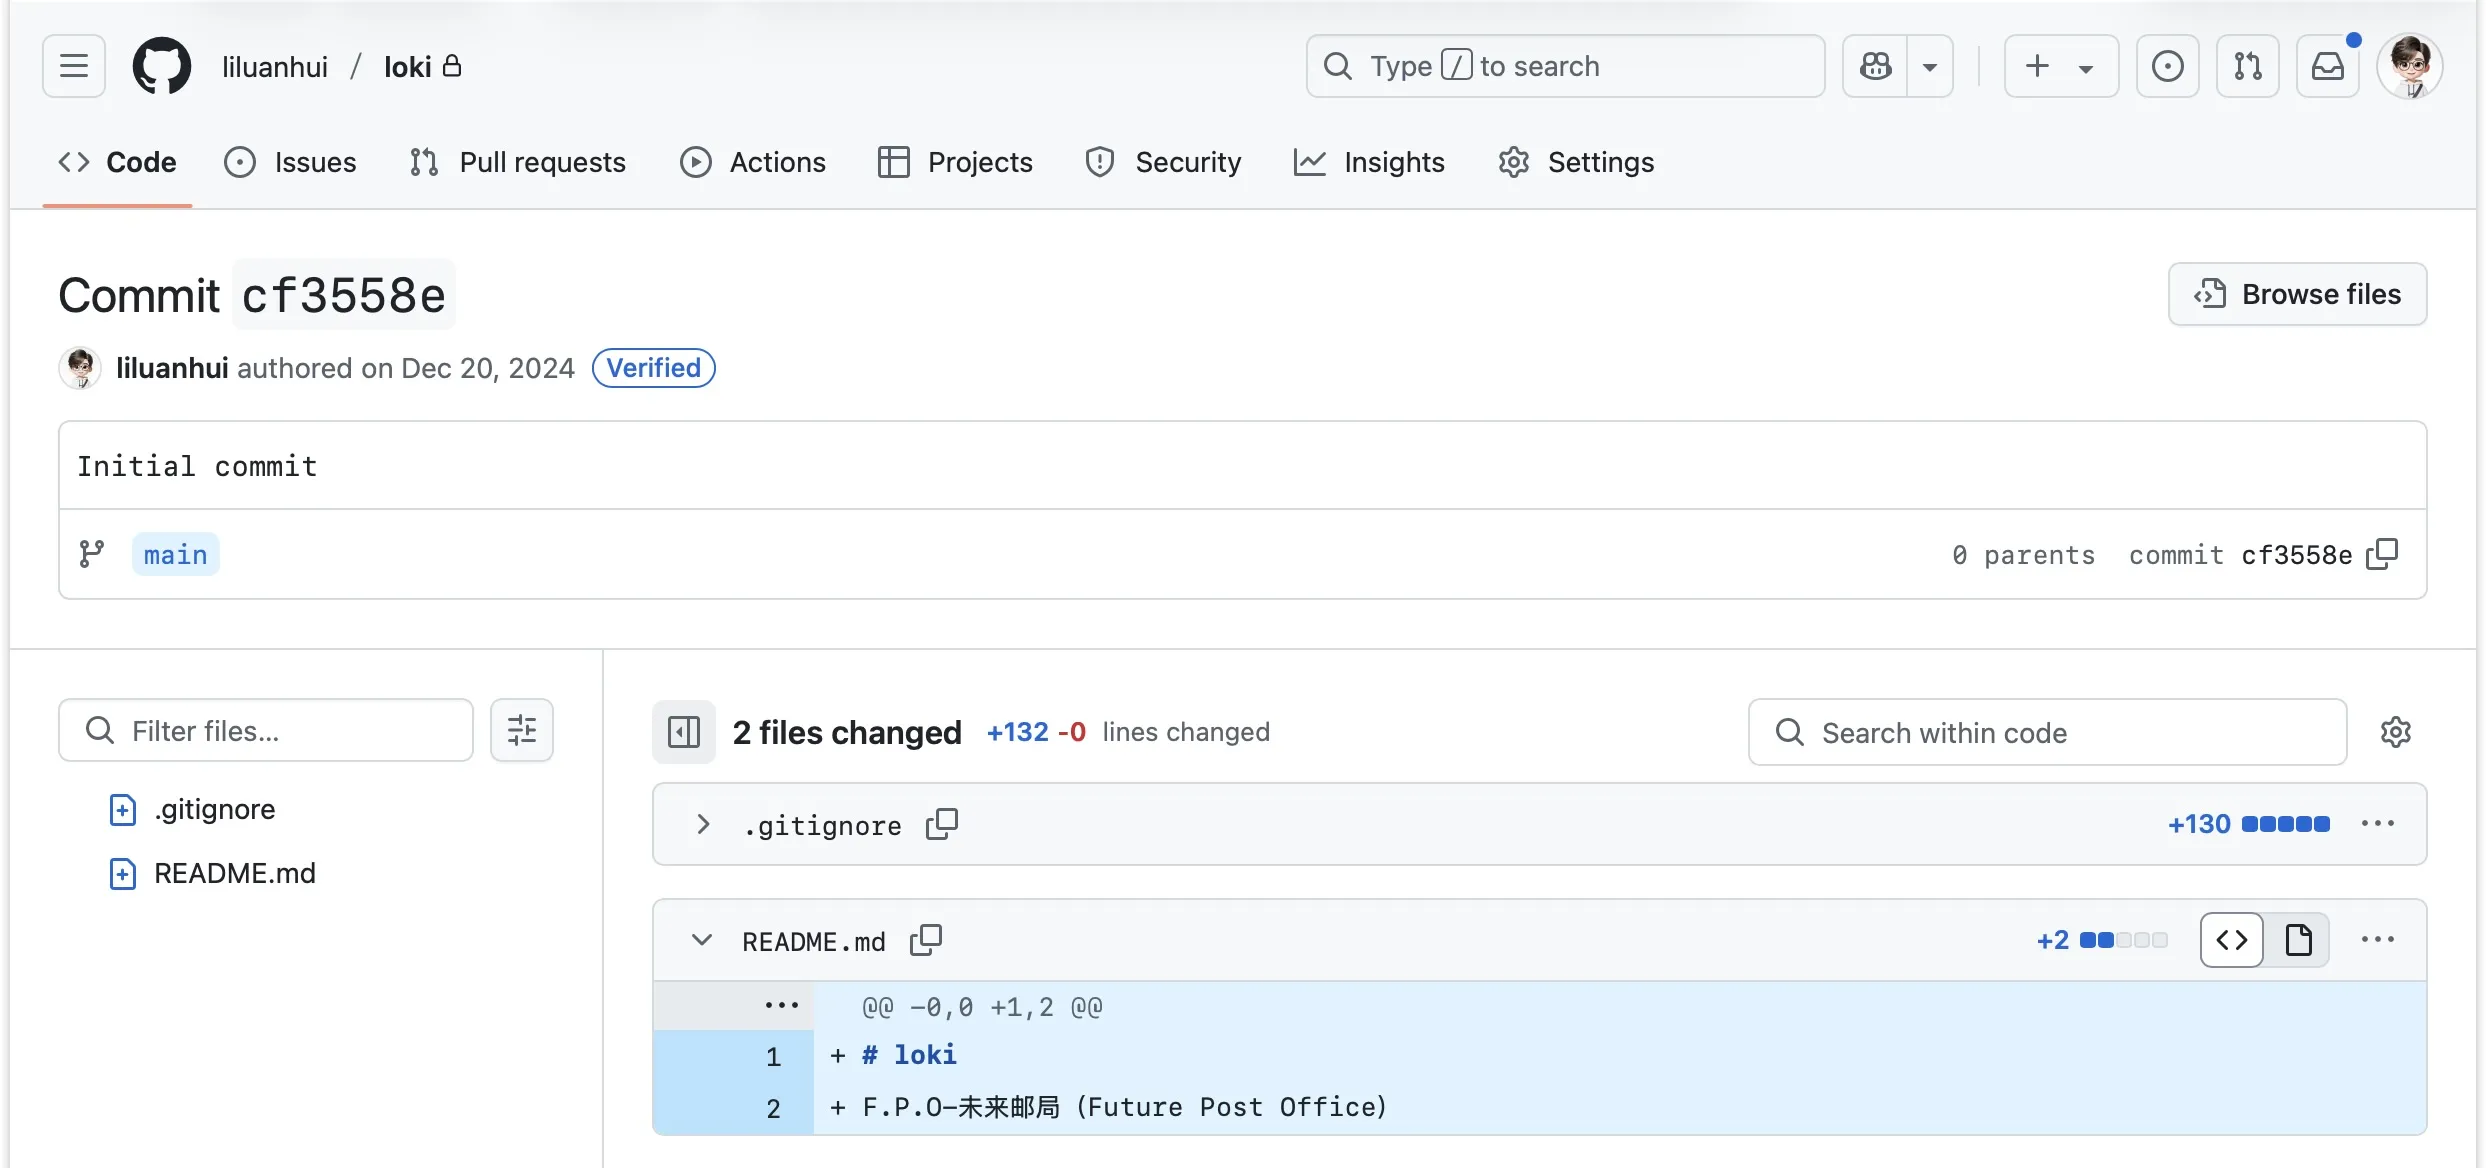This screenshot has width=2486, height=1168.
Task: Click the .gitignore diffstat blocks bar
Action: coord(2285,824)
